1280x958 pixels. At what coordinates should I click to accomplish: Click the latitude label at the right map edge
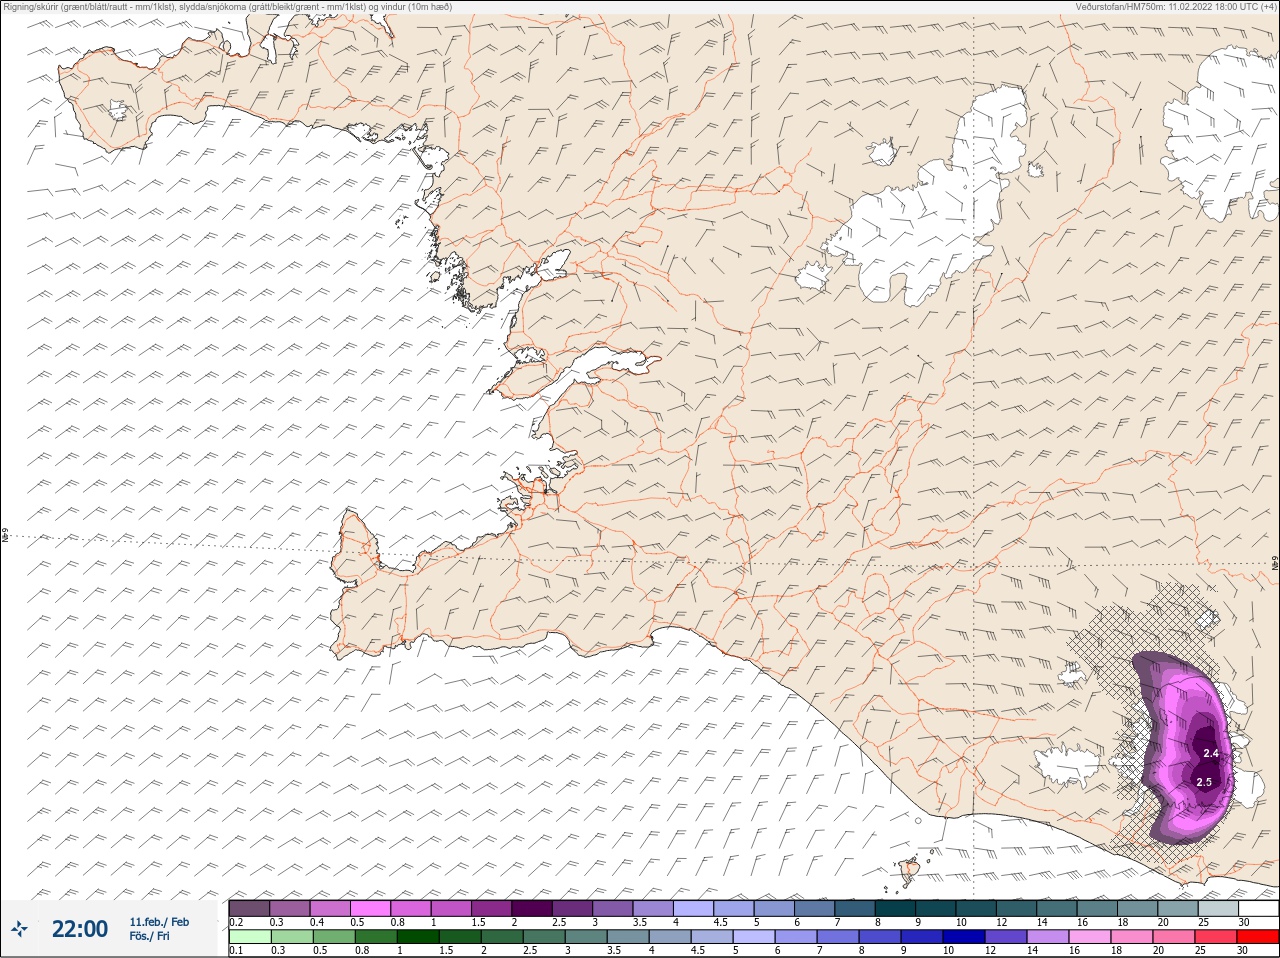pyautogui.click(x=1274, y=563)
